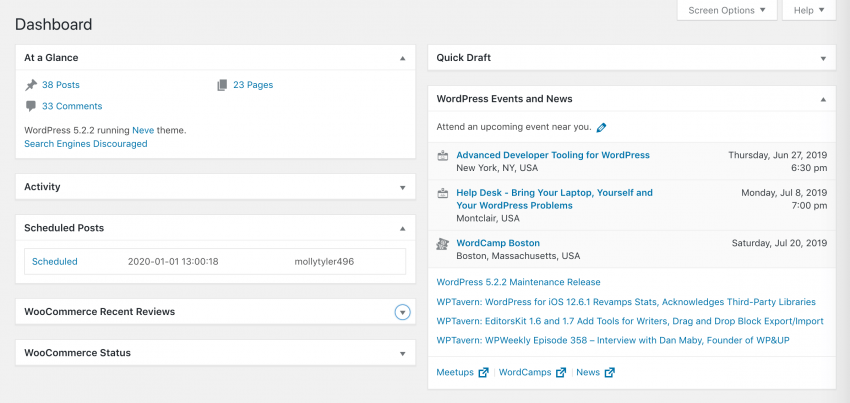This screenshot has width=850, height=403.
Task: Open the Screen Options dropdown tab
Action: tap(727, 10)
